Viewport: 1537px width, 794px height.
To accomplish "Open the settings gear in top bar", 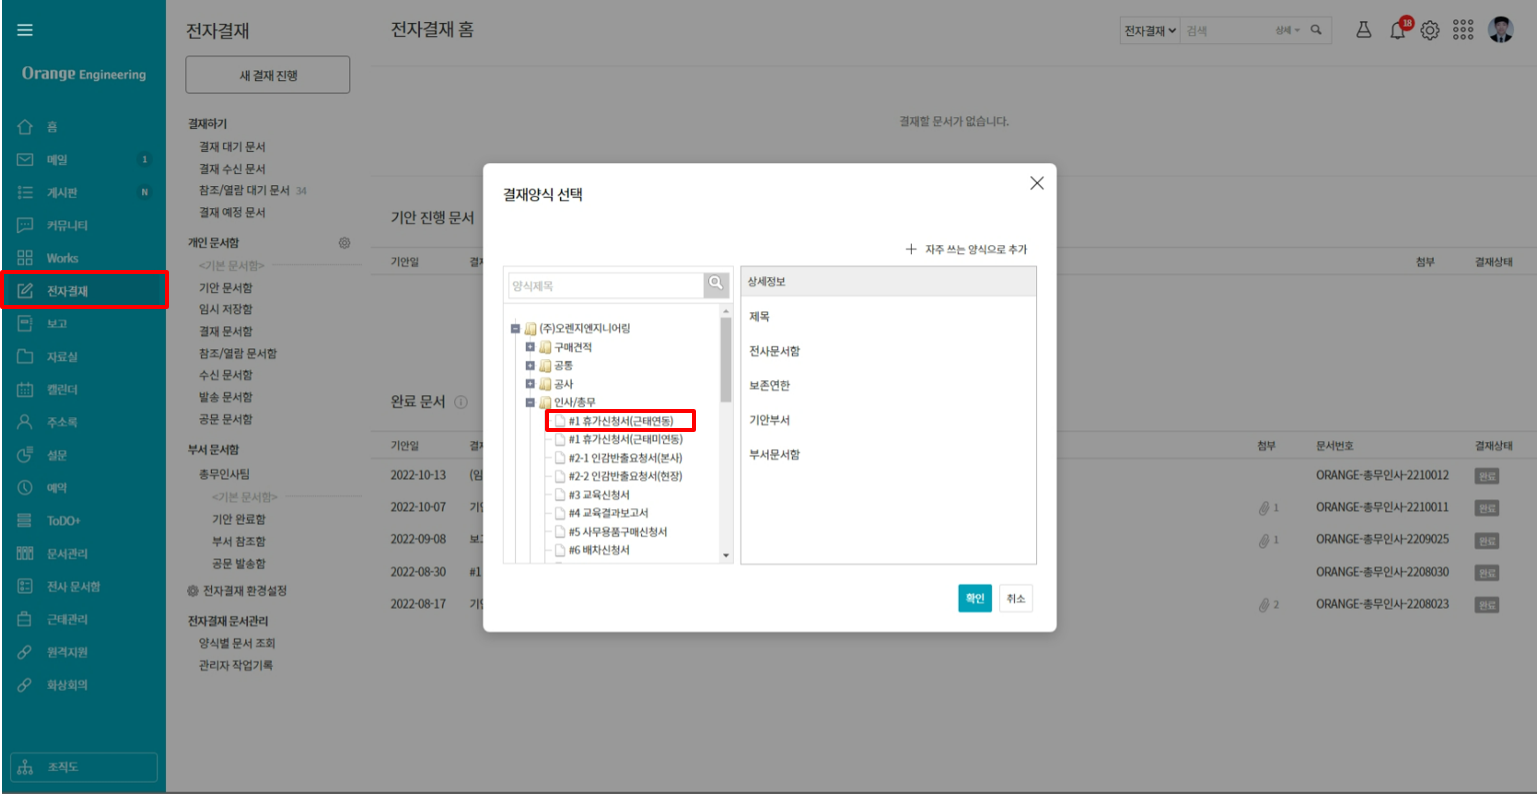I will pyautogui.click(x=1430, y=31).
